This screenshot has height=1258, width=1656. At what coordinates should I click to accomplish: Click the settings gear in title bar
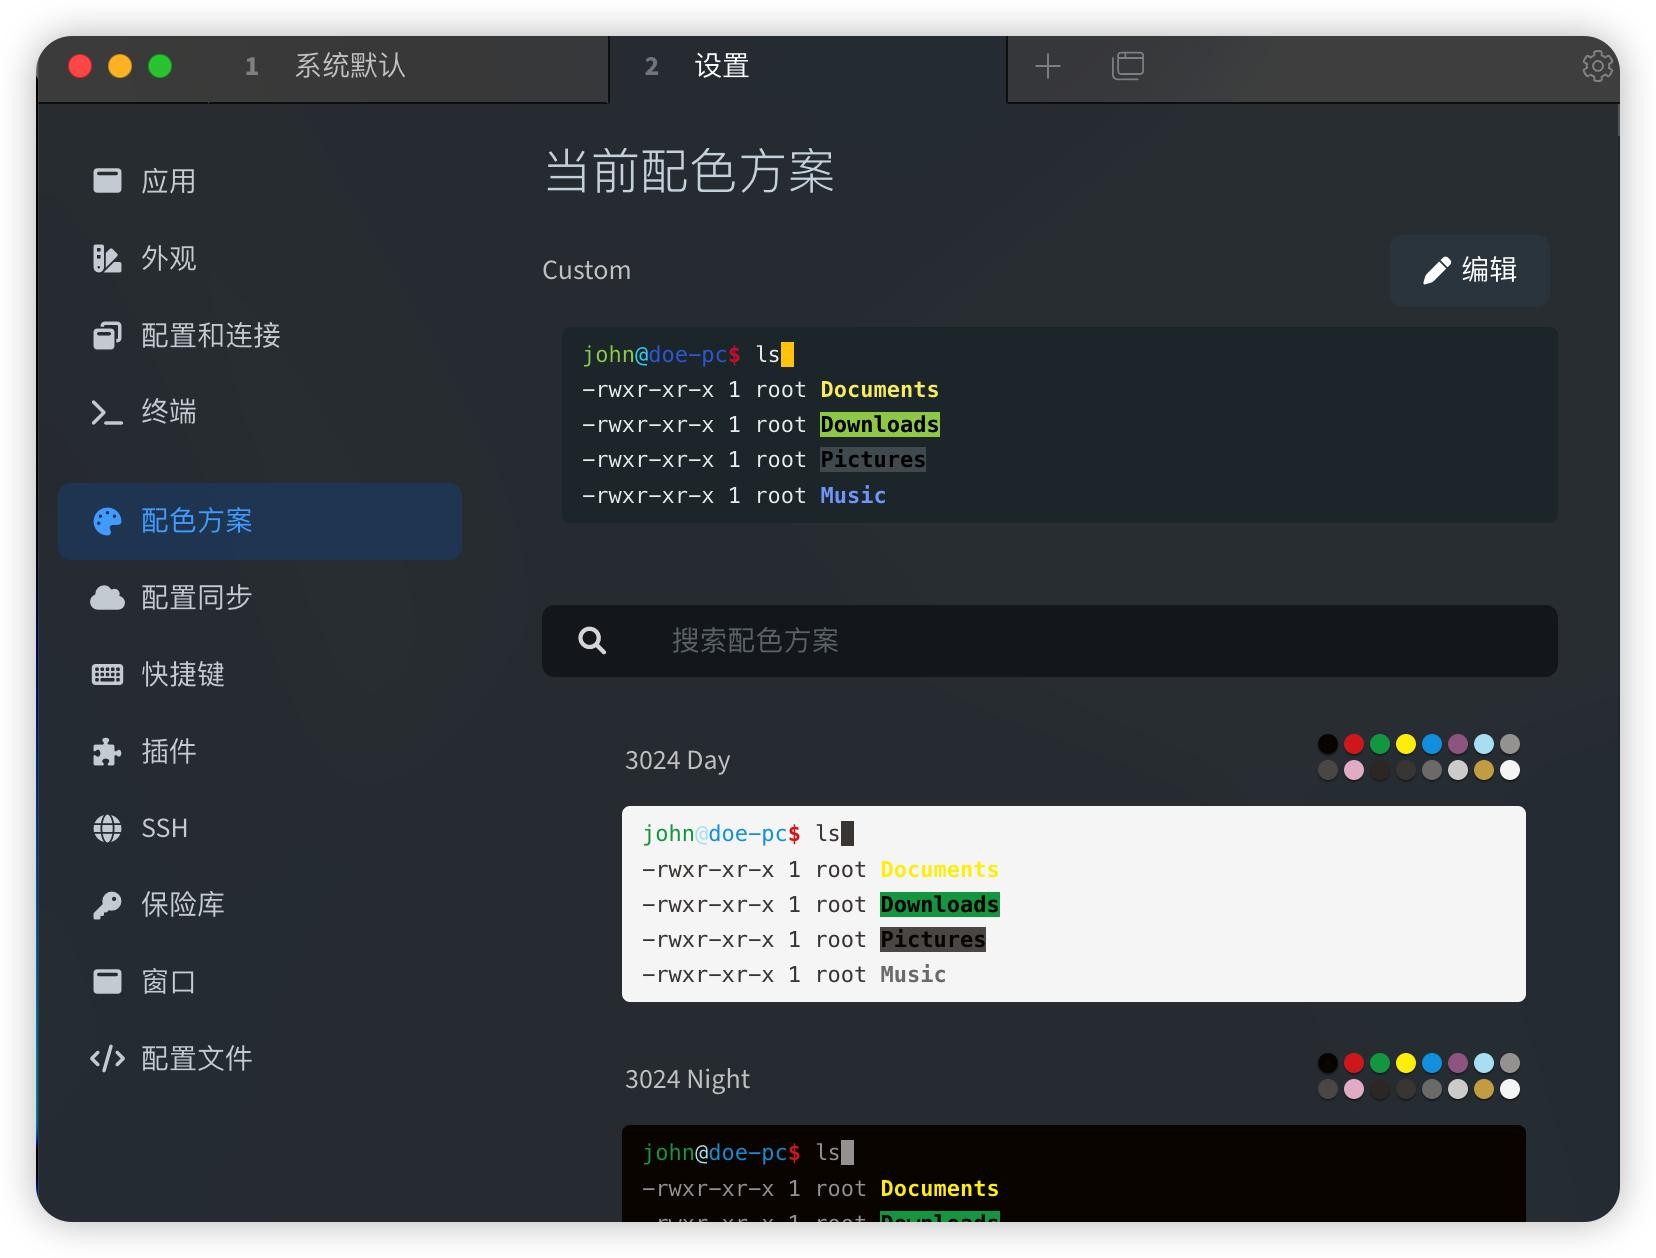point(1597,66)
